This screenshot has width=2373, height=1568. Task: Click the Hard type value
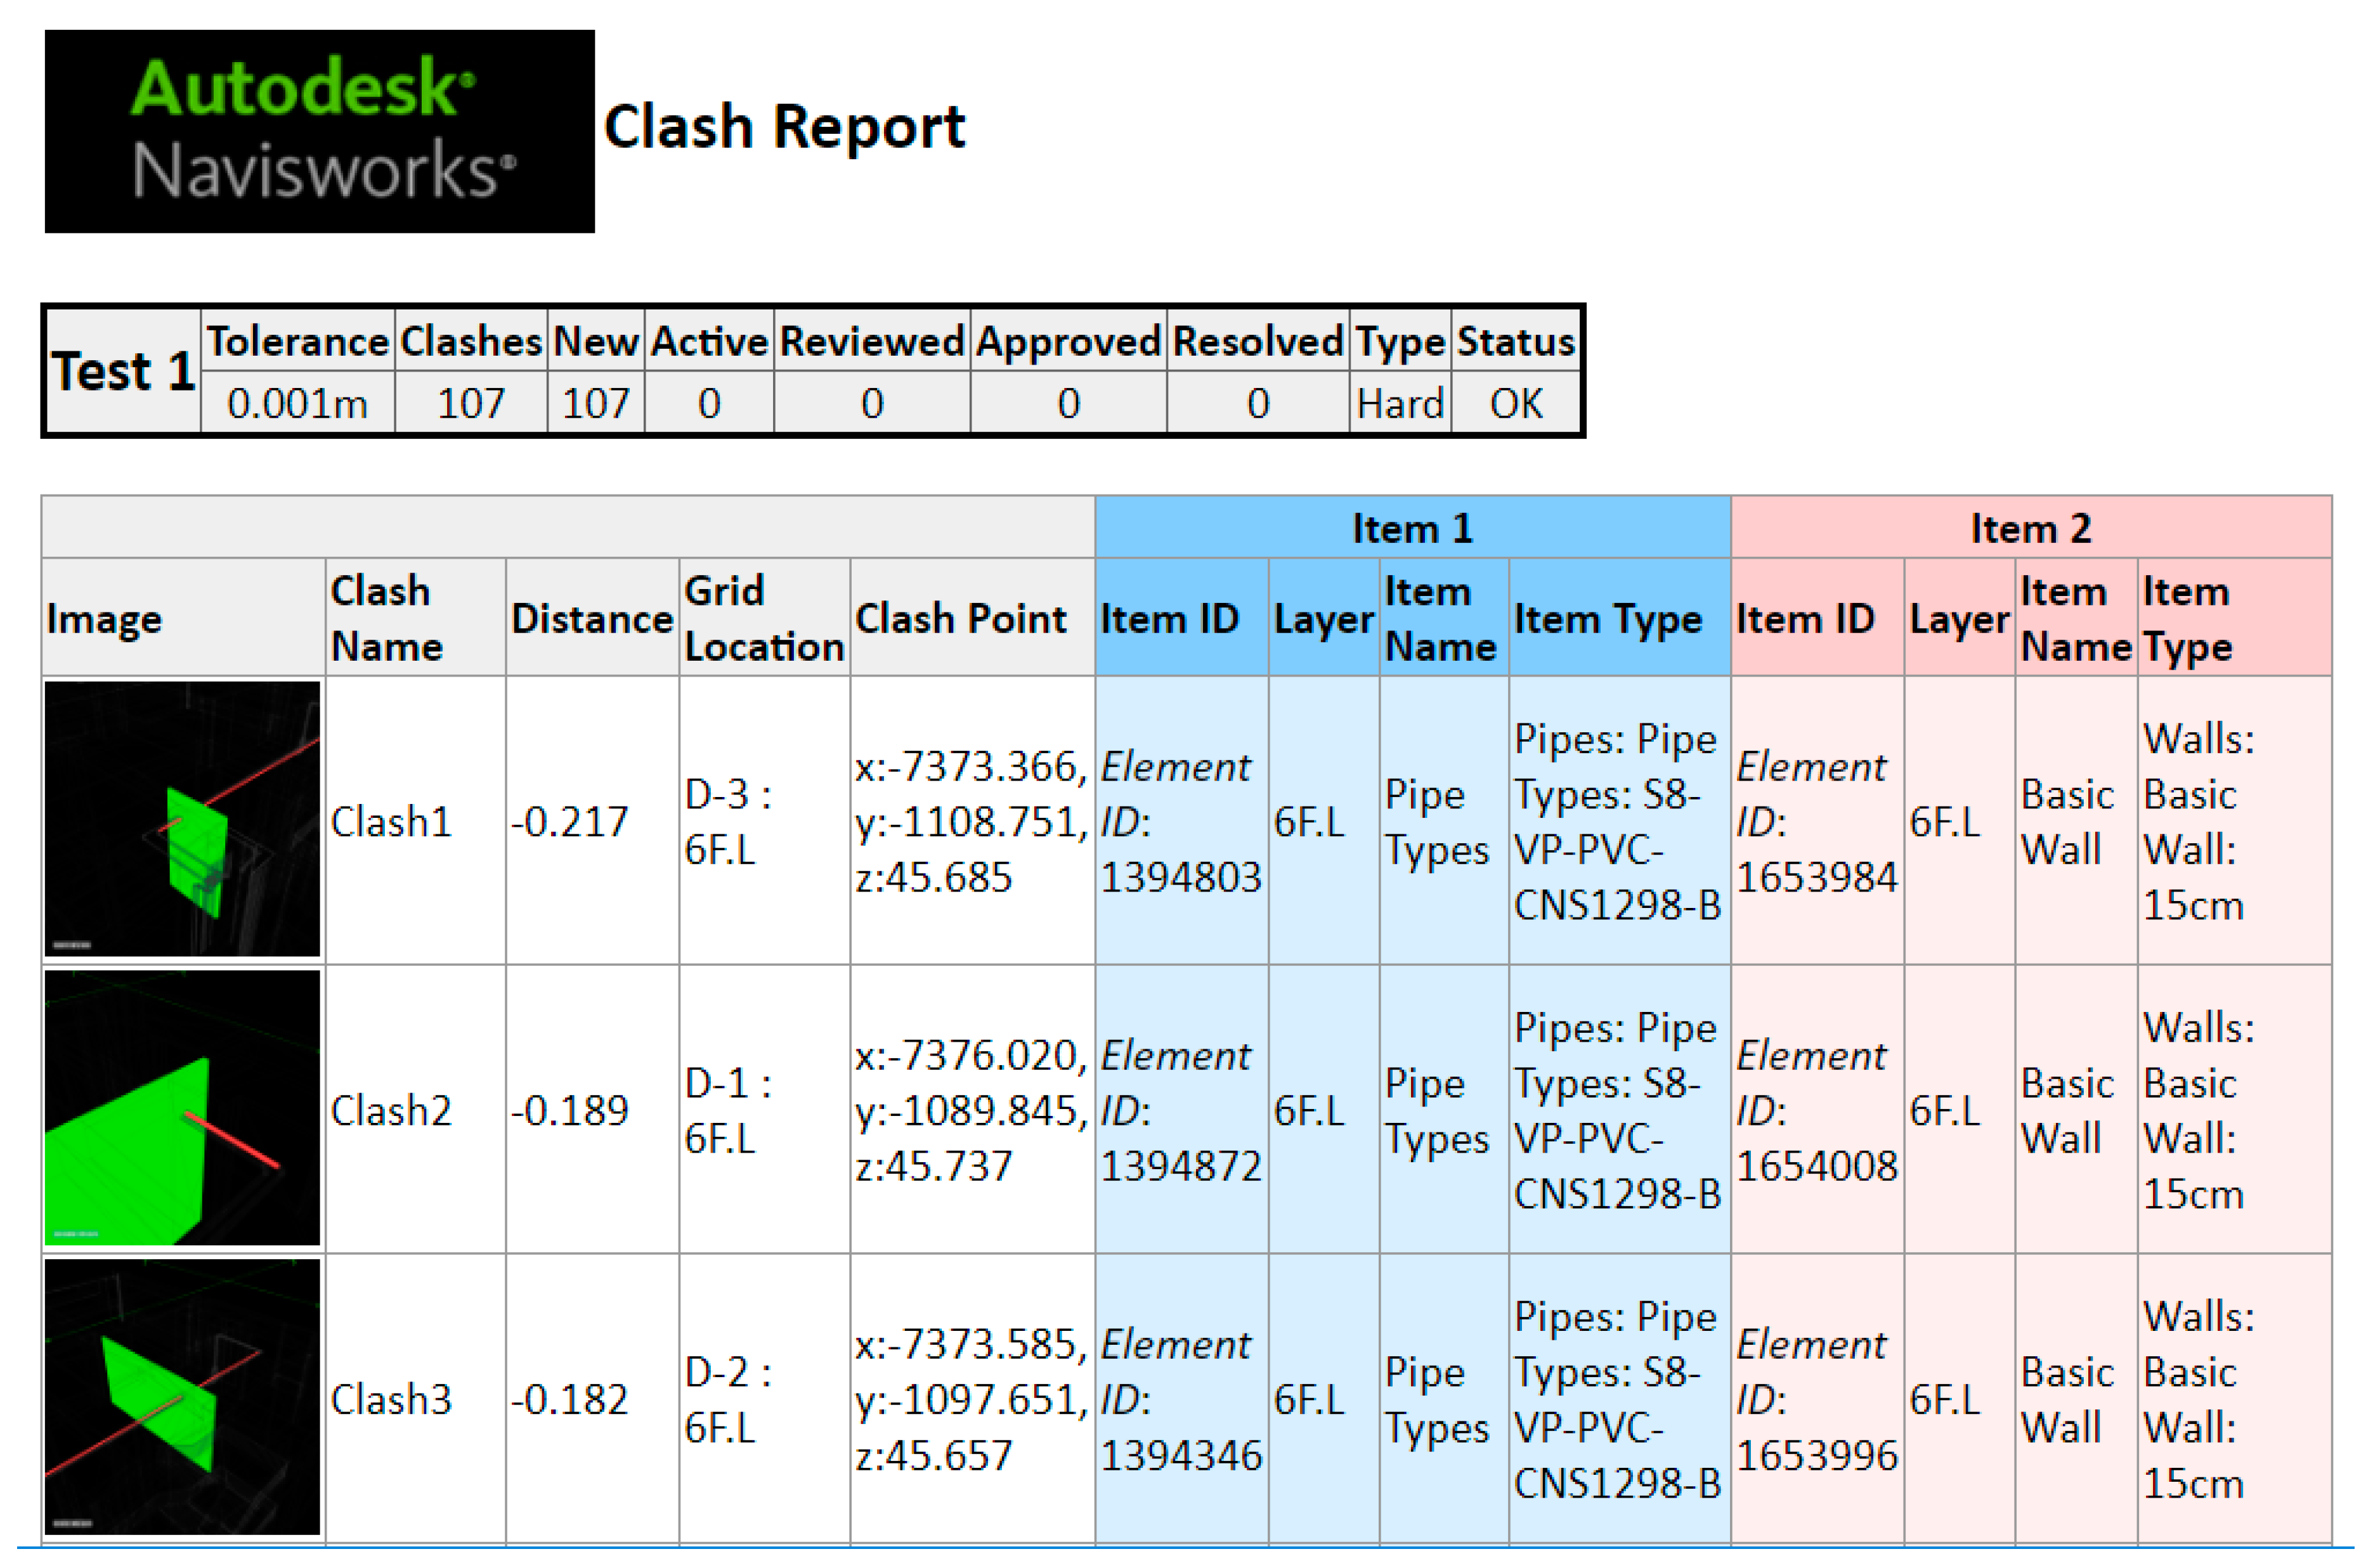point(1399,404)
